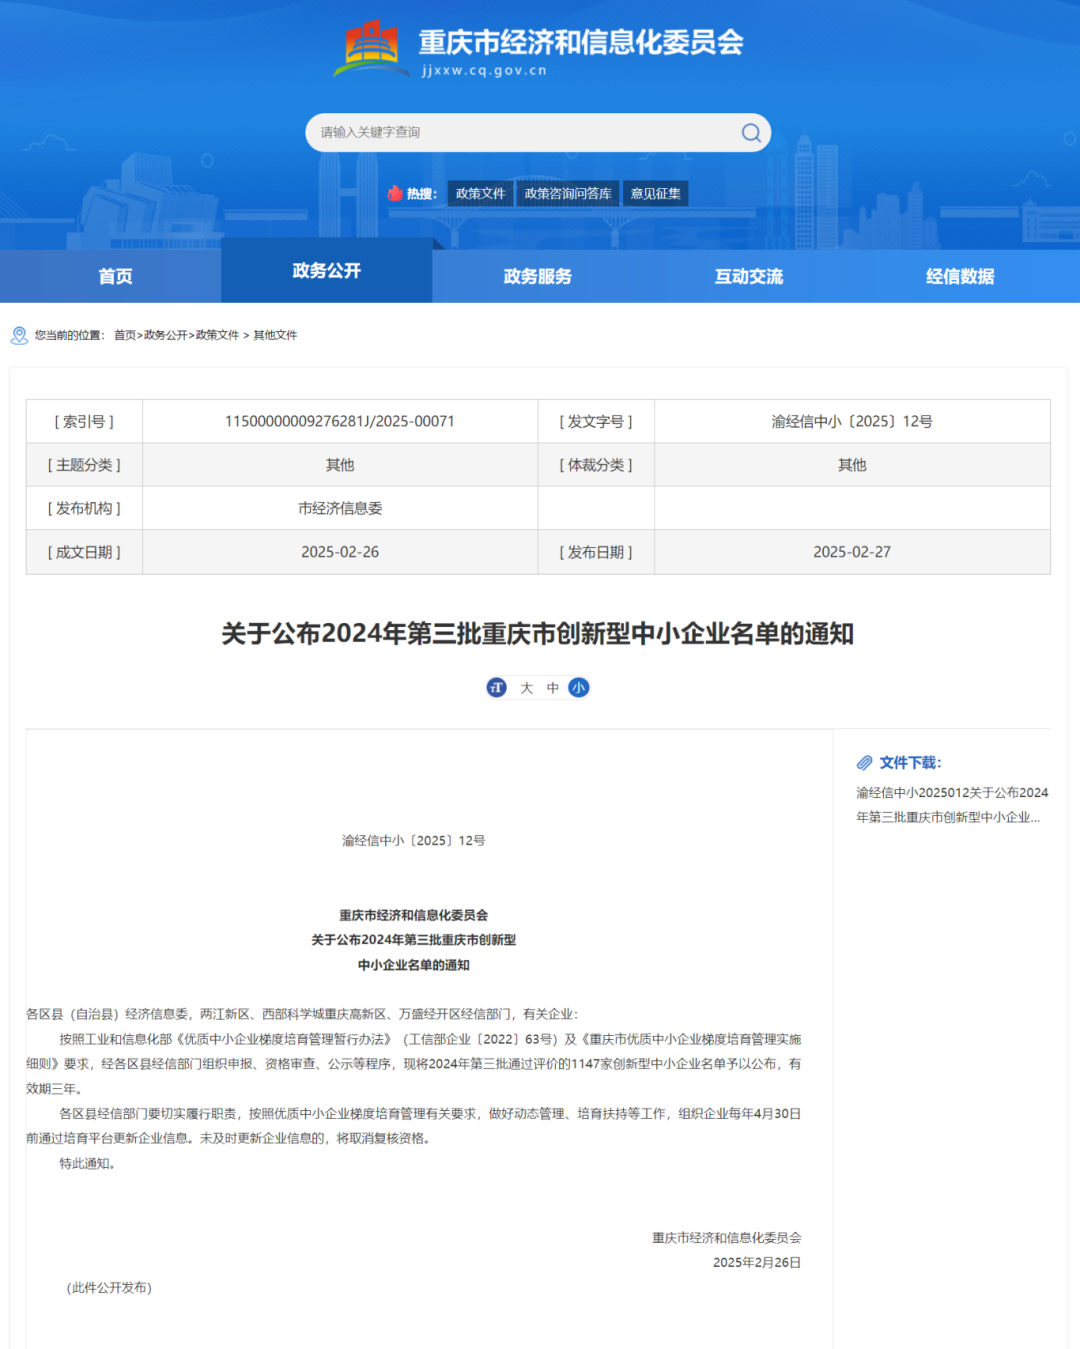Click the location pin breadcrumb icon
Screen dimensions: 1080x1349
click(x=19, y=335)
